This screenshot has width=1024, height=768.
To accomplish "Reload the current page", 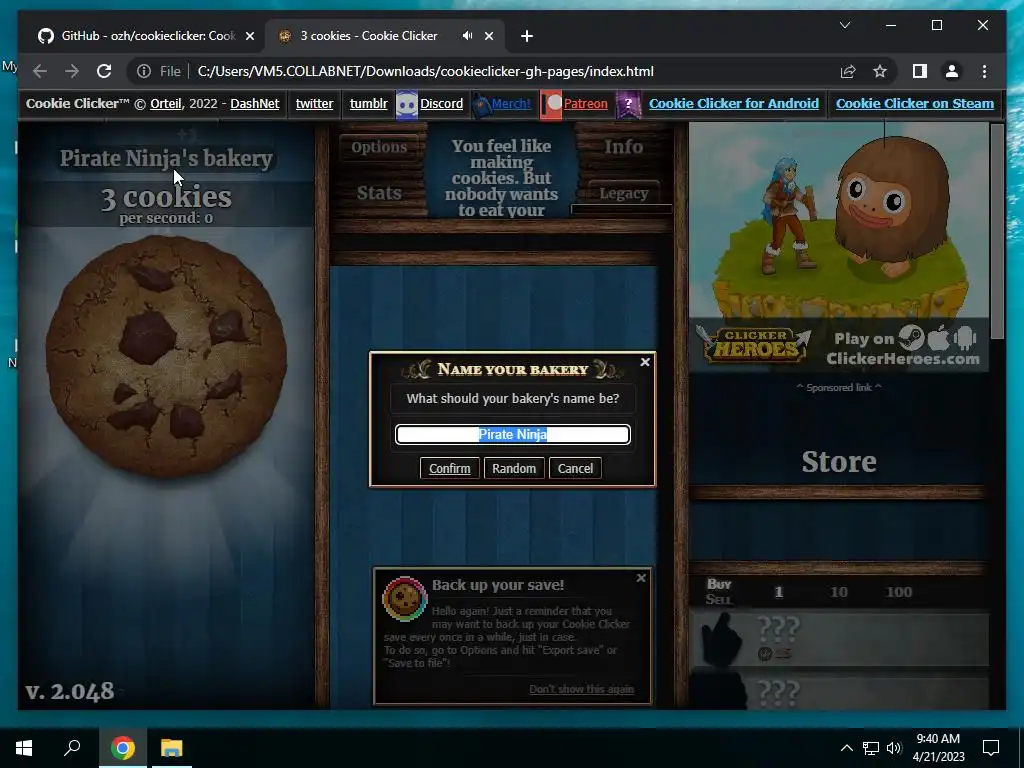I will 104,71.
